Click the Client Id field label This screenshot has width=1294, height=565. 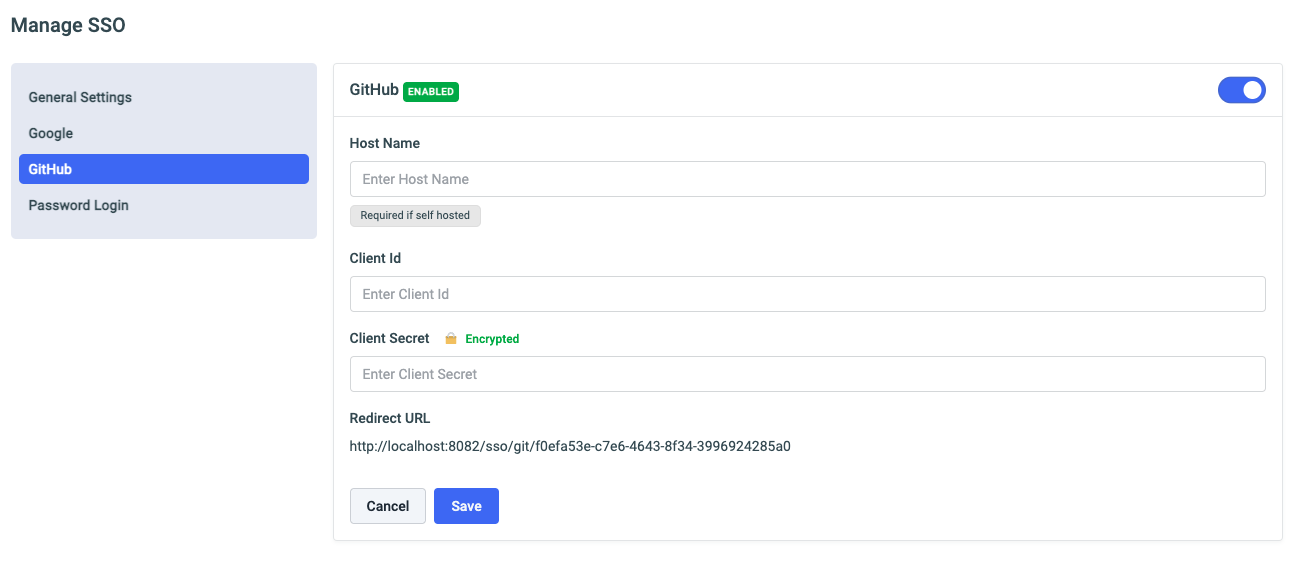(375, 258)
